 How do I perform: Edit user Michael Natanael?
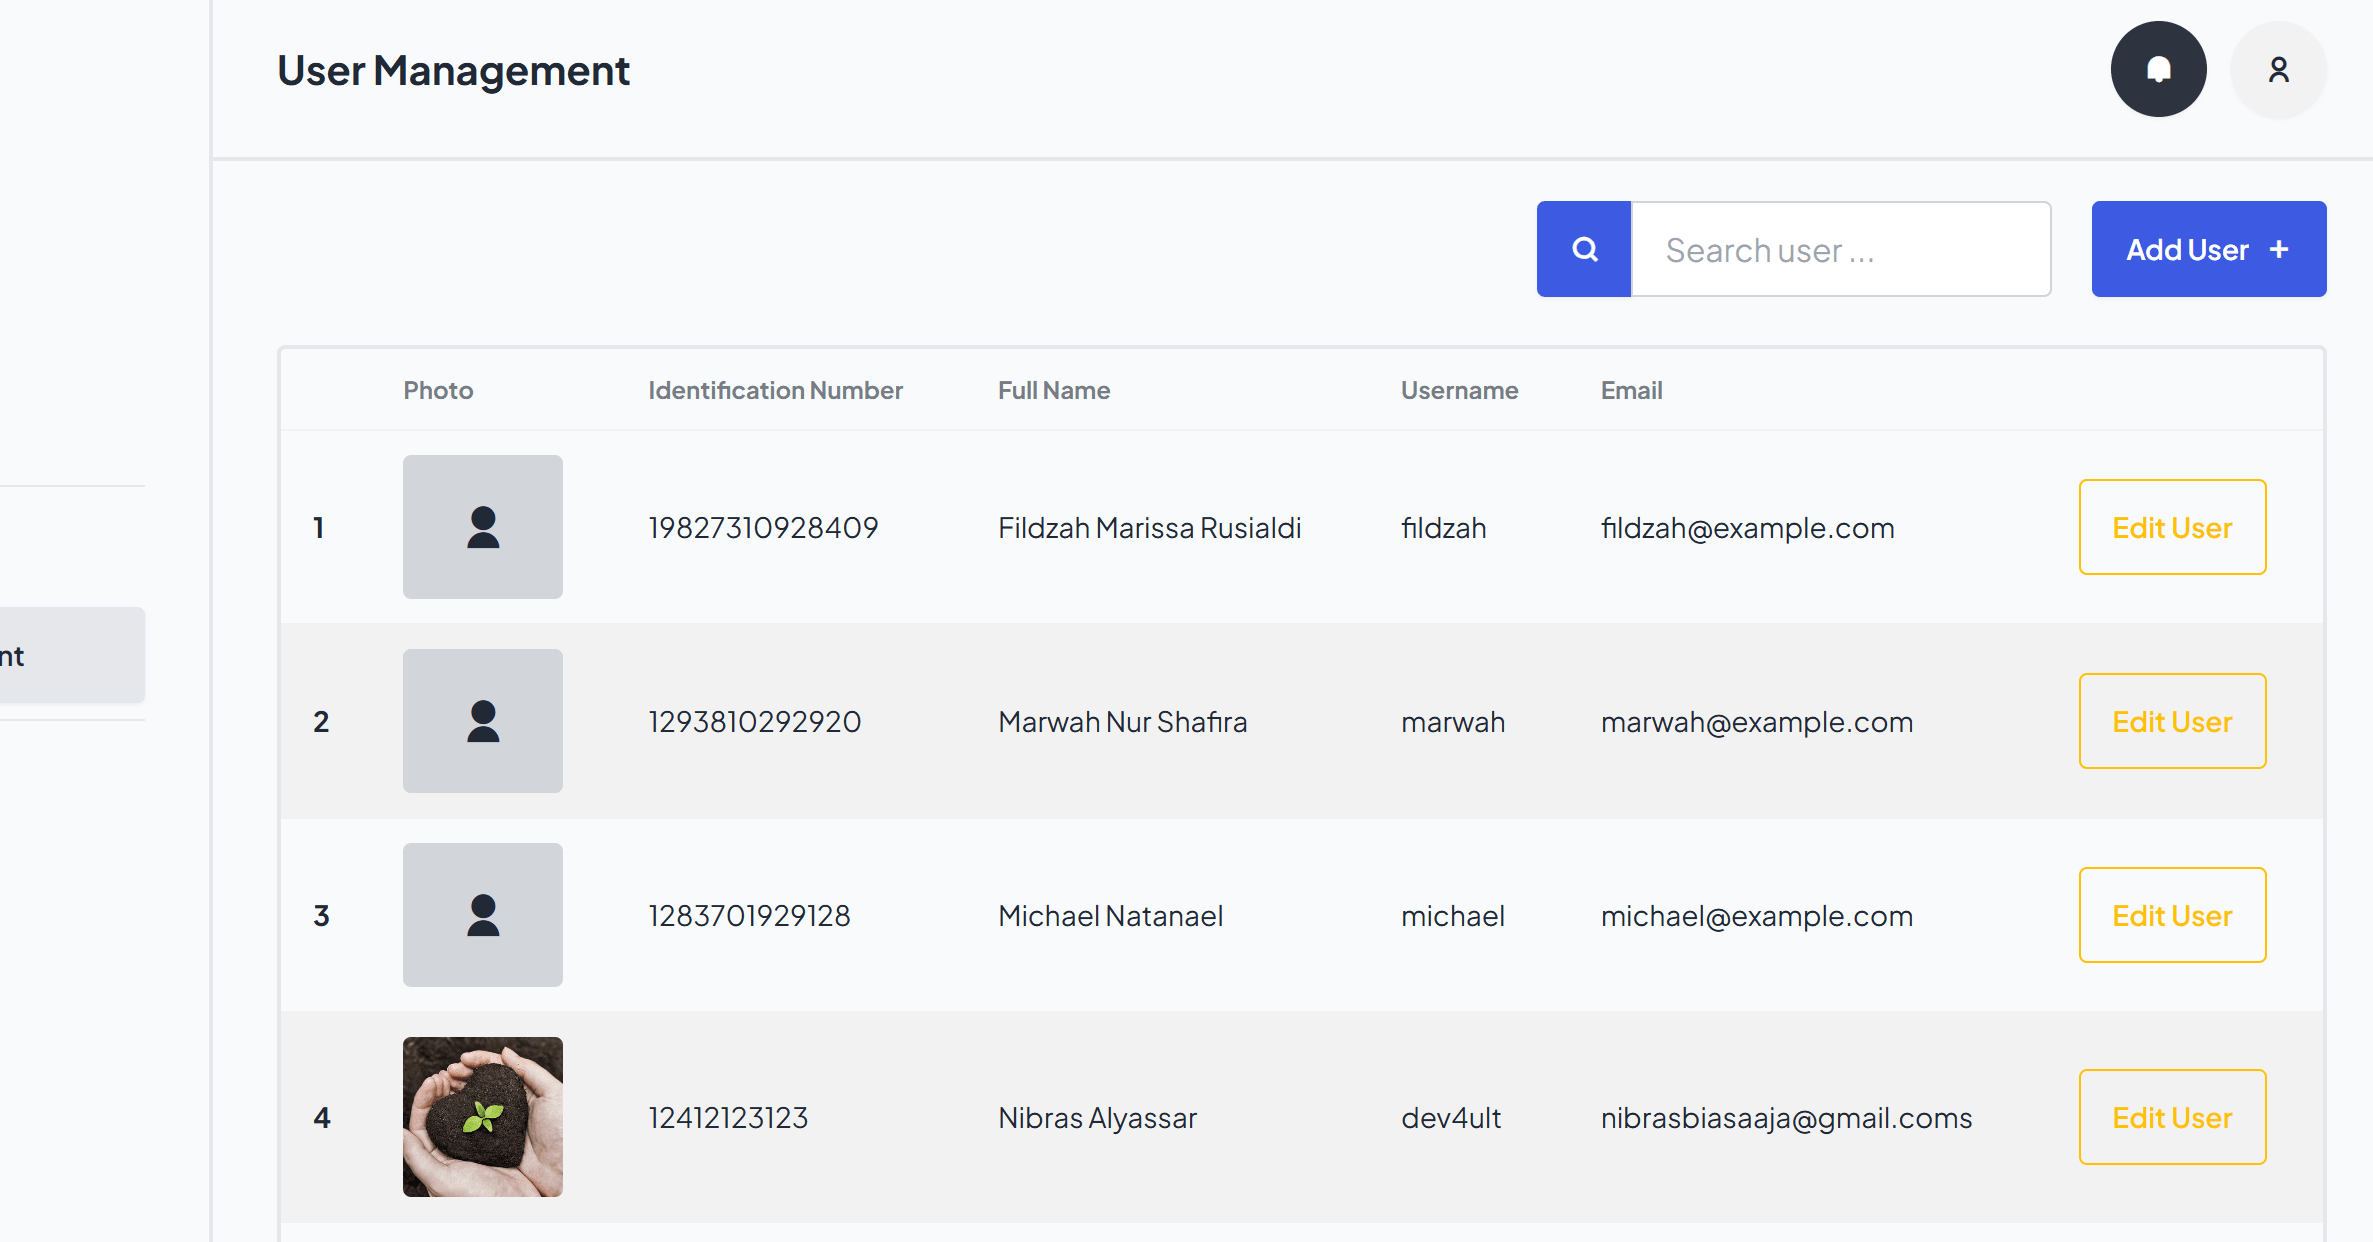point(2172,915)
